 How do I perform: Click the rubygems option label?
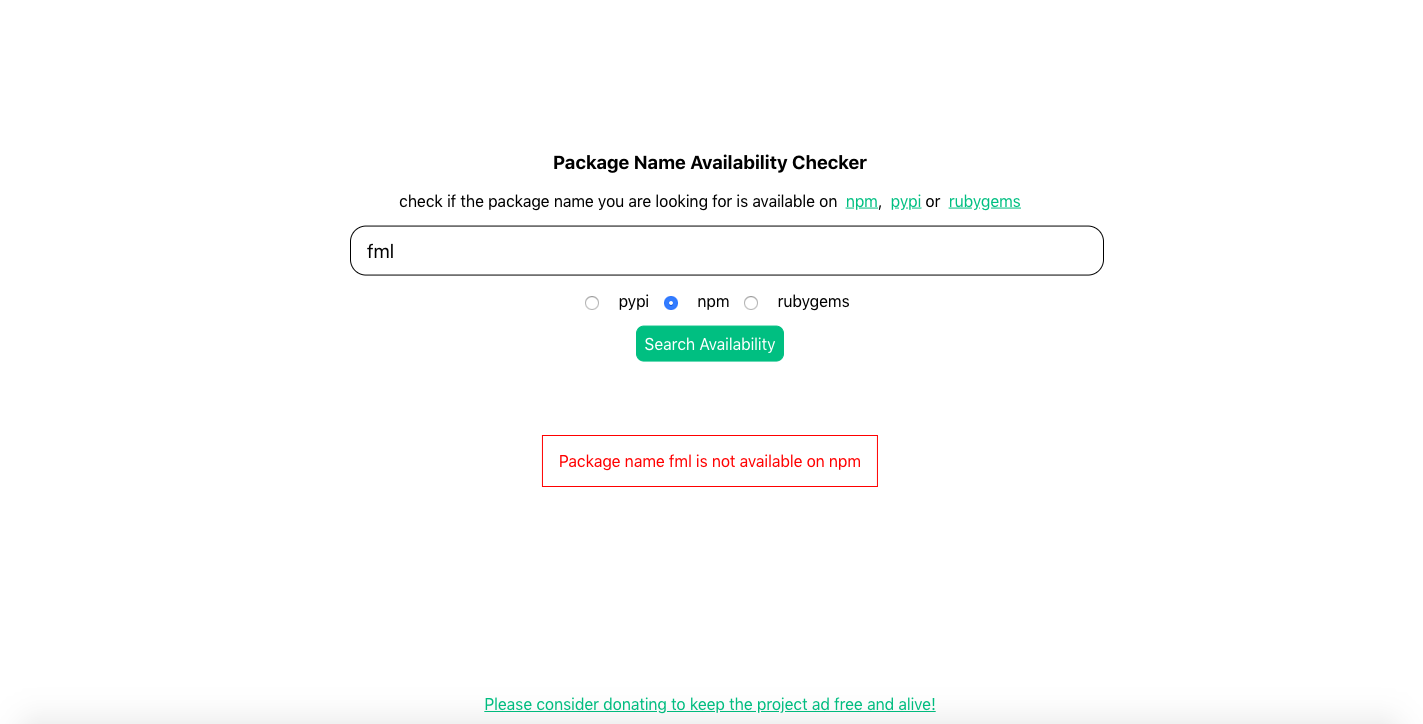[x=812, y=301]
